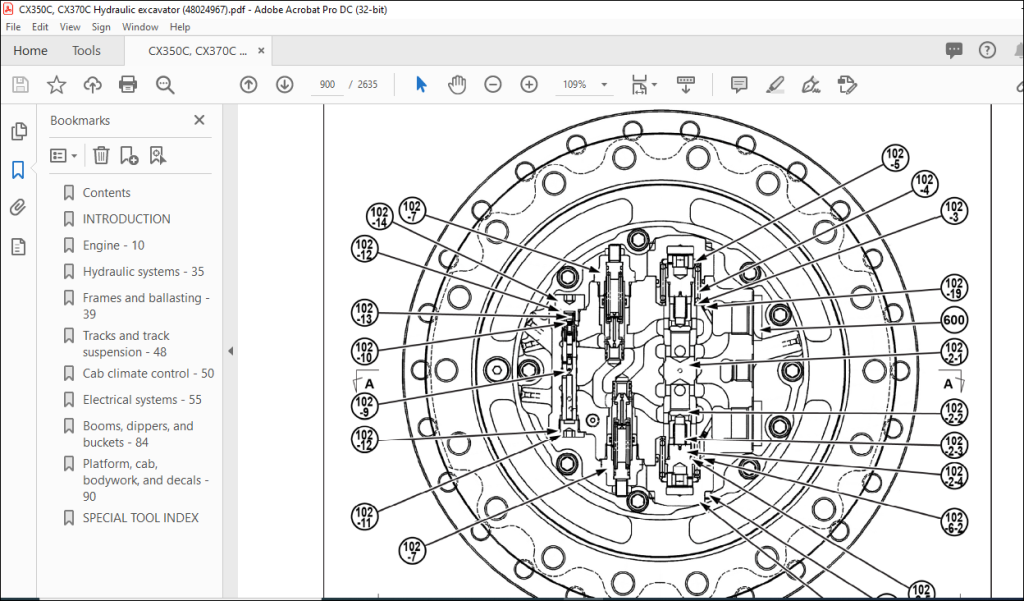Screen dimensions: 1024x601
Task: Open the INTRODUCTION bookmark
Action: coord(126,219)
